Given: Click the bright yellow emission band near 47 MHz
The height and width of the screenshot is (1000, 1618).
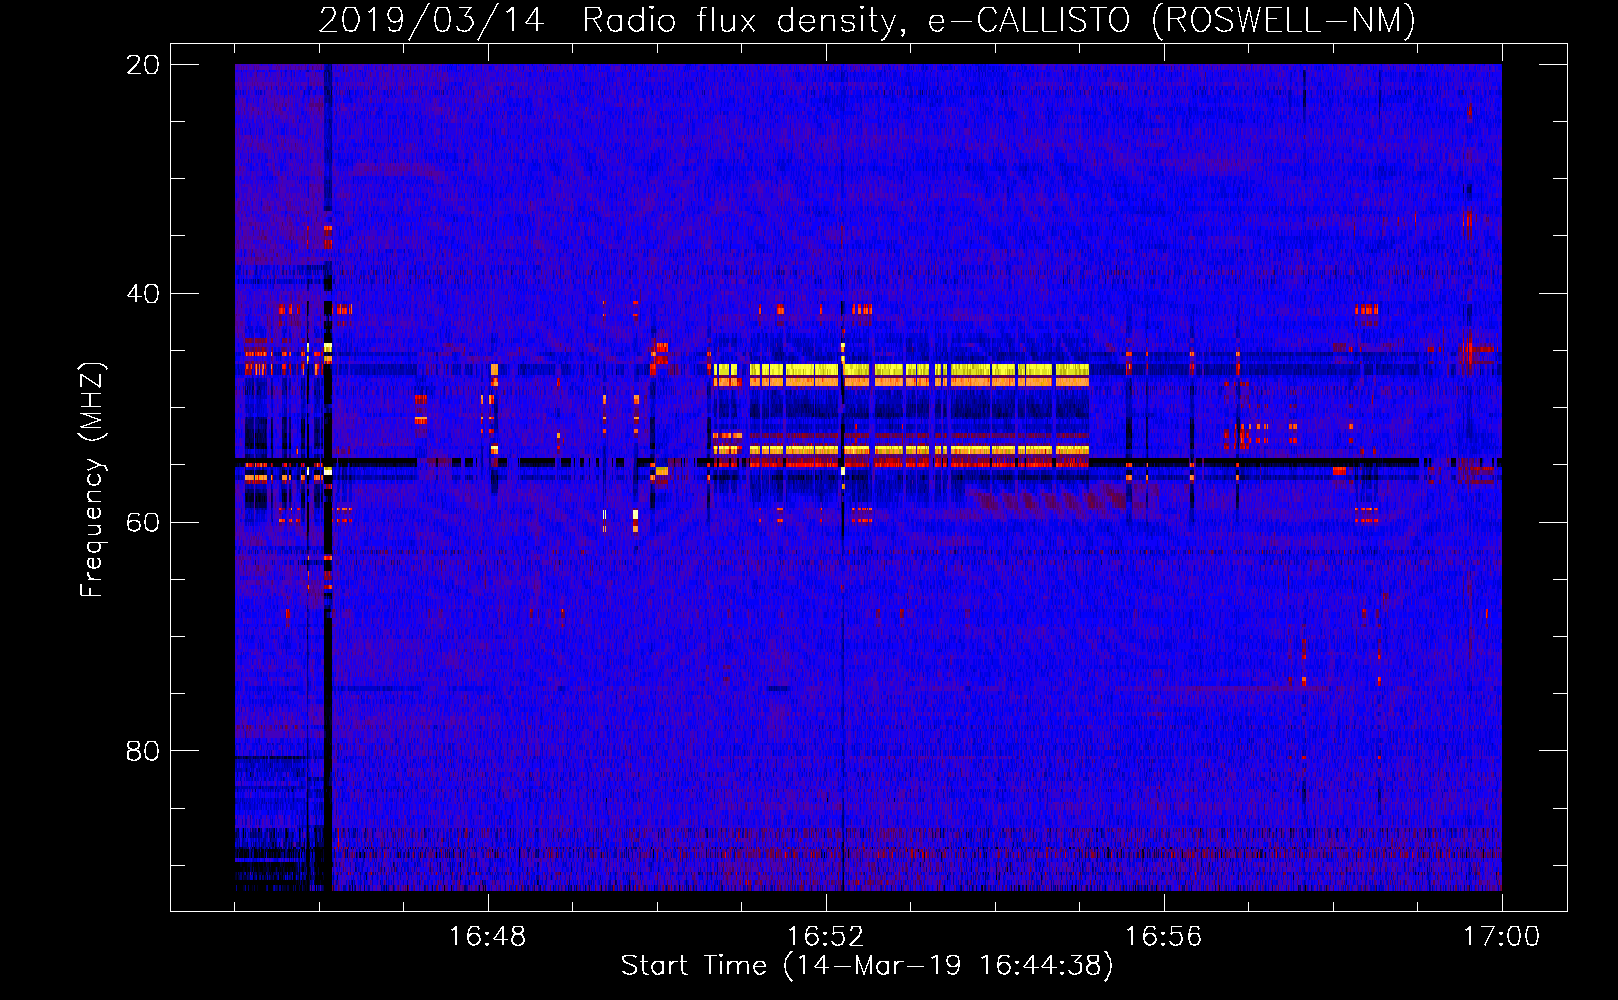Looking at the screenshot, I should [900, 370].
